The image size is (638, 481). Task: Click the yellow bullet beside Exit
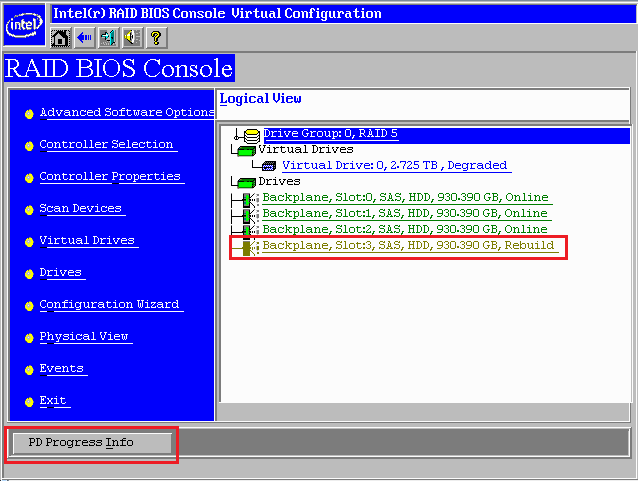click(x=29, y=402)
